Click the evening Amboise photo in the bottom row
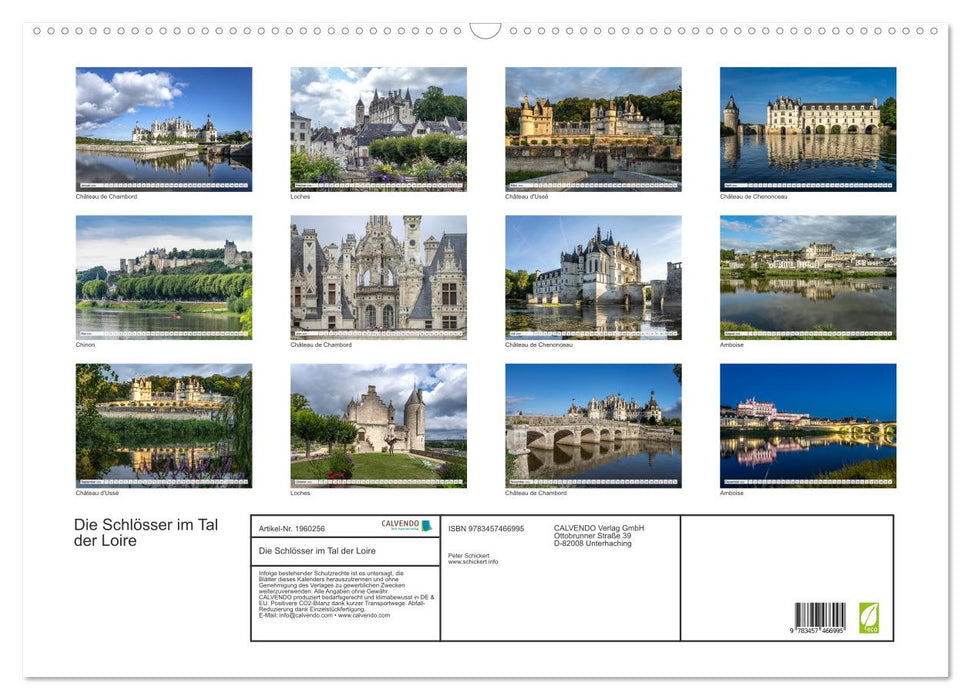This screenshot has height=700, width=971. pos(808,424)
